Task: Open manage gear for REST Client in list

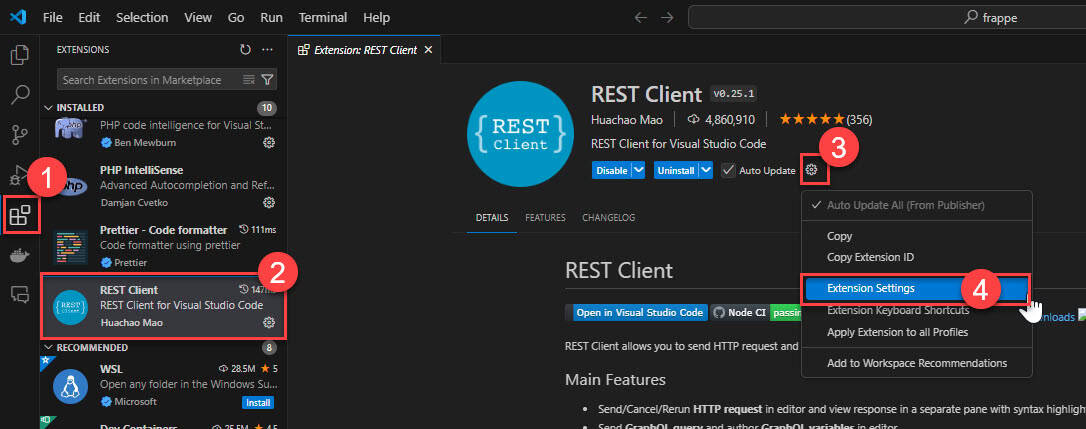Action: (269, 322)
